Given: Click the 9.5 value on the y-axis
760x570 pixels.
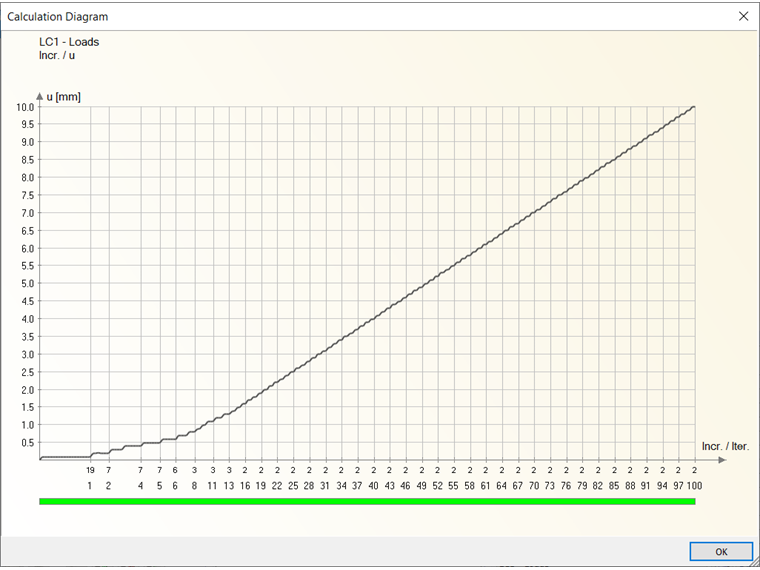Looking at the screenshot, I should click(x=28, y=124).
